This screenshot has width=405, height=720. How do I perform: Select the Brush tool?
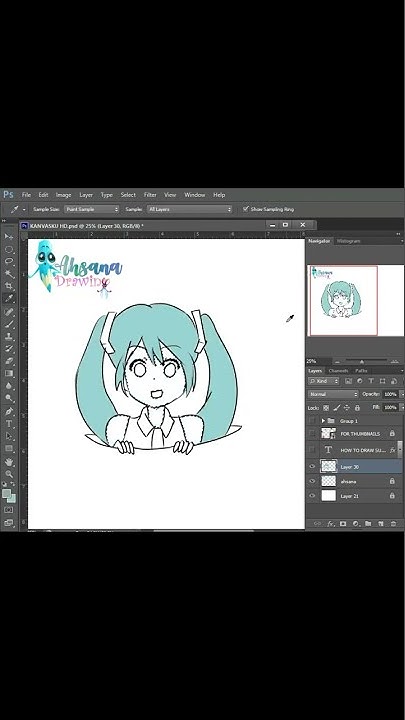(9, 325)
